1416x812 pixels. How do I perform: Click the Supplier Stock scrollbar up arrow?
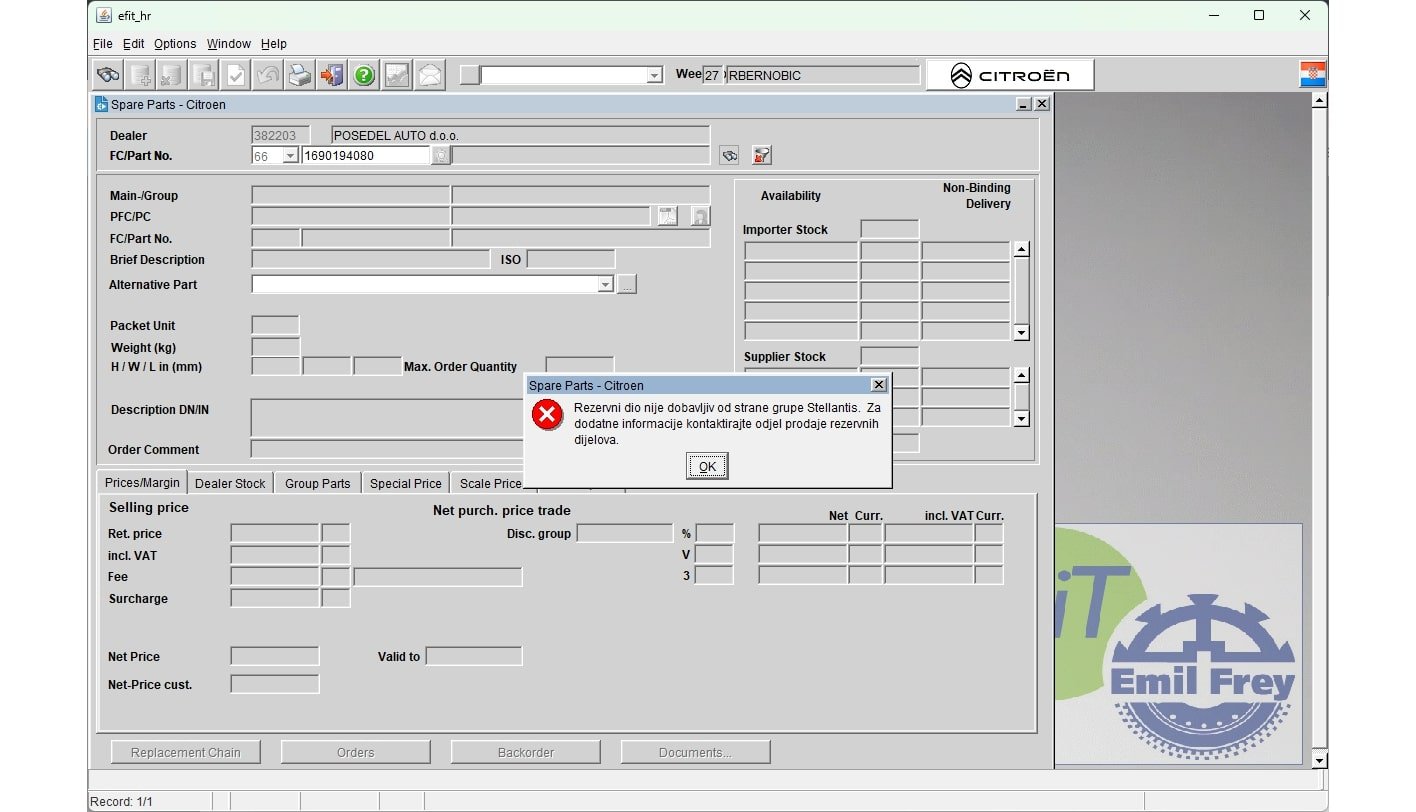tap(1021, 375)
